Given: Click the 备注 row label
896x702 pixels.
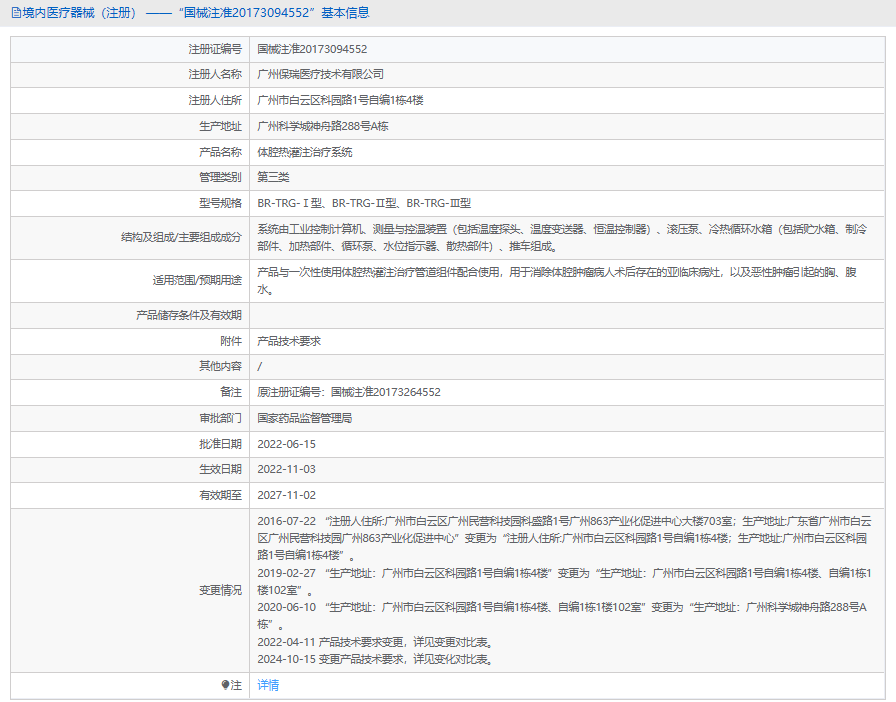Looking at the screenshot, I should 231,392.
